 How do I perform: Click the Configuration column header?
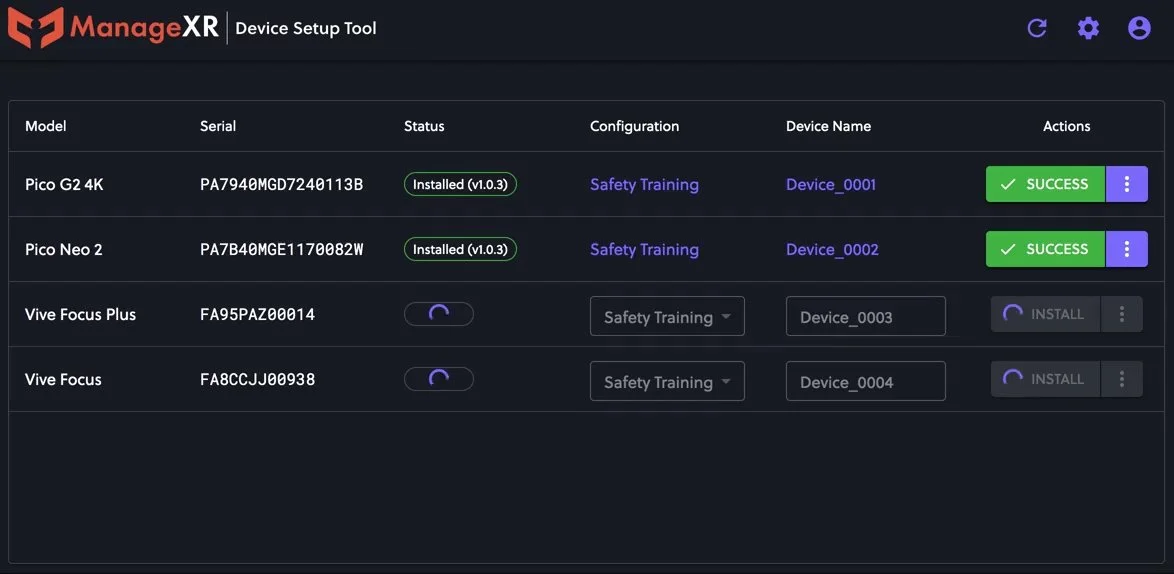[x=634, y=126]
